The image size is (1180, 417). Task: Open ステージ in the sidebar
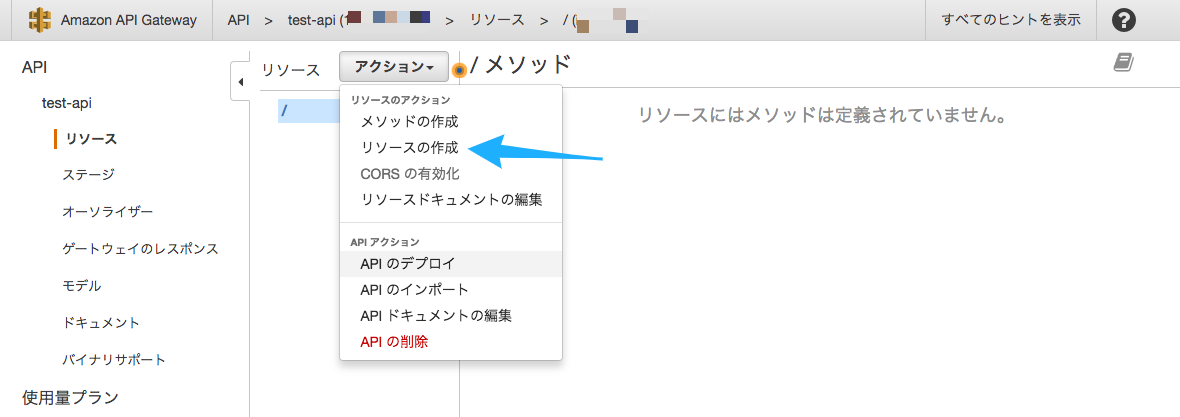point(89,175)
